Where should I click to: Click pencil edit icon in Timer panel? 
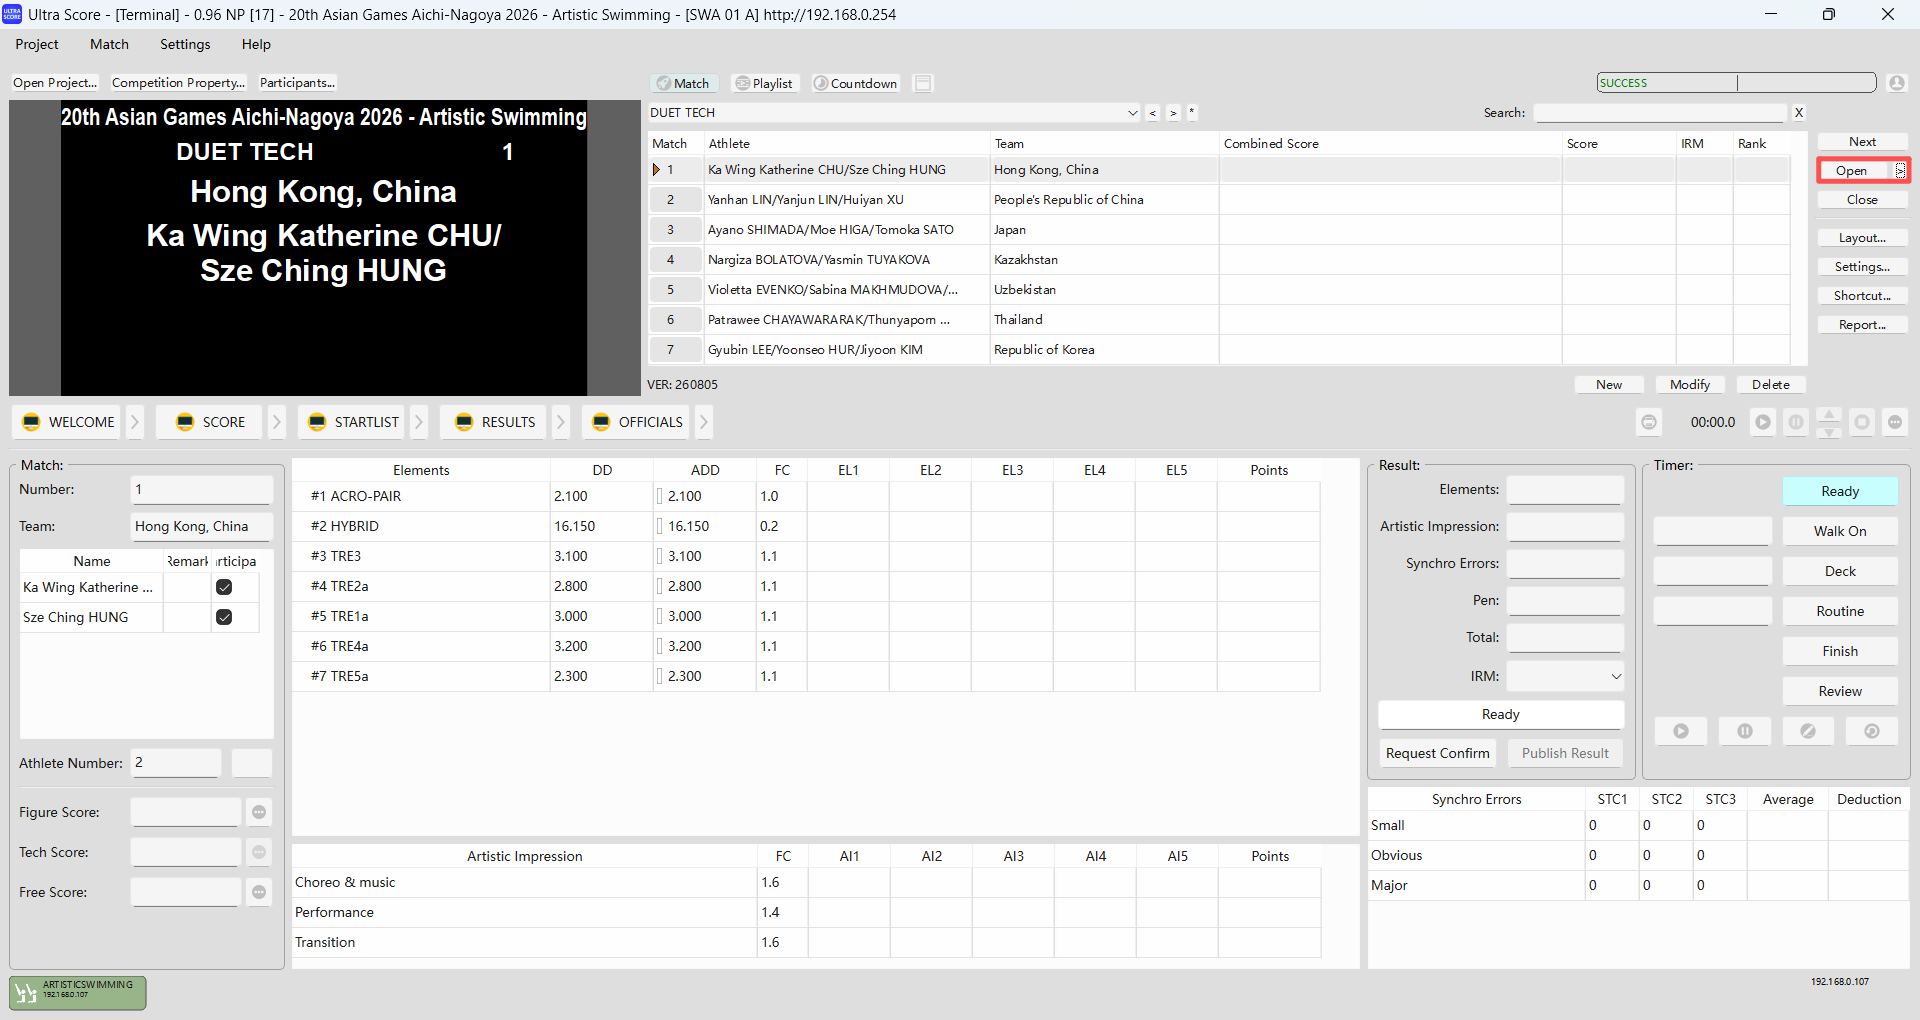click(1808, 731)
